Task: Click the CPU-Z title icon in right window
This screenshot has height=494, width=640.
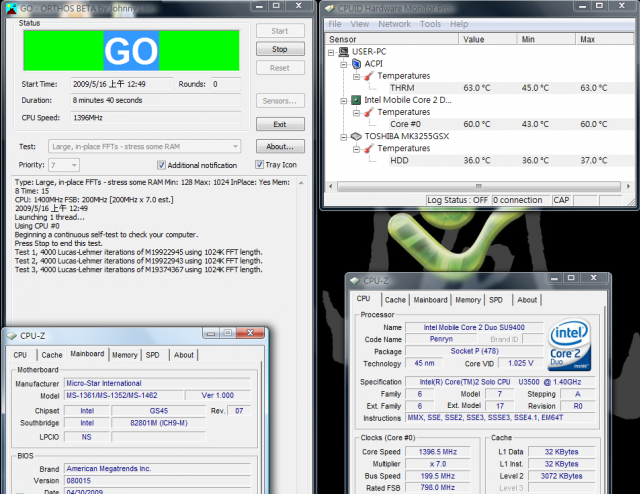Action: click(355, 281)
